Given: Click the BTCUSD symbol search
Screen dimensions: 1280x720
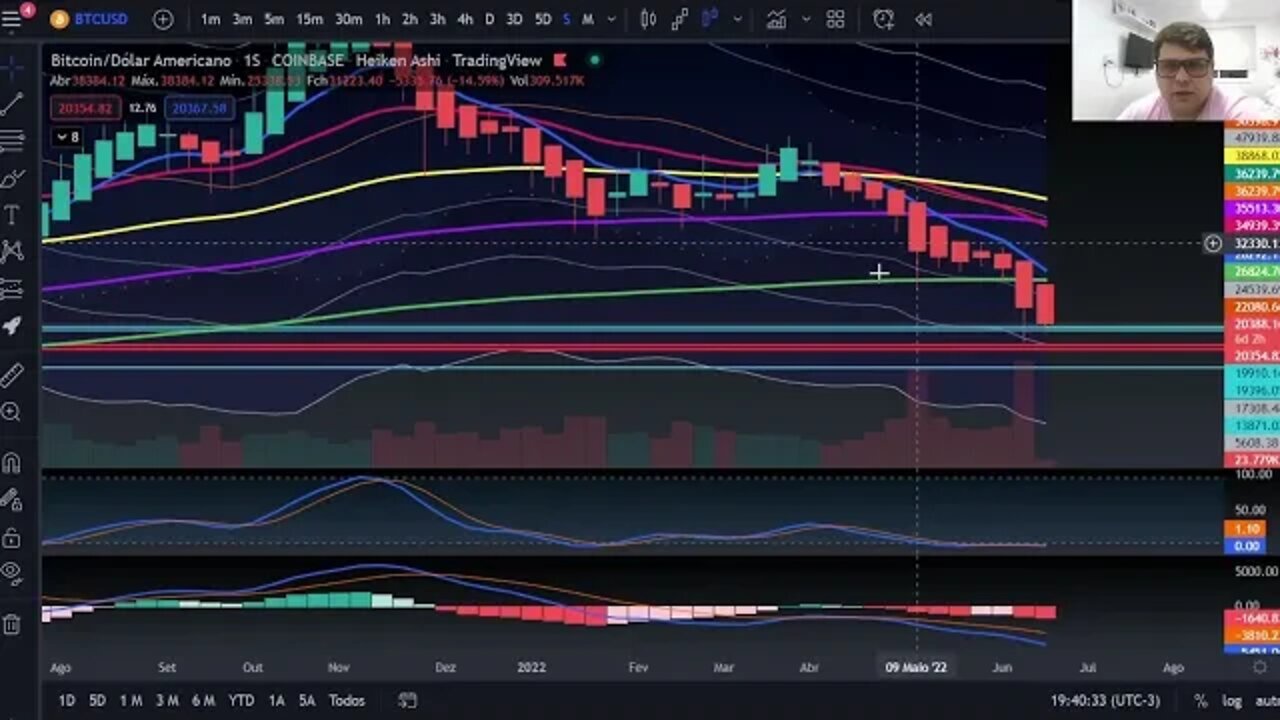Looking at the screenshot, I should [x=90, y=19].
